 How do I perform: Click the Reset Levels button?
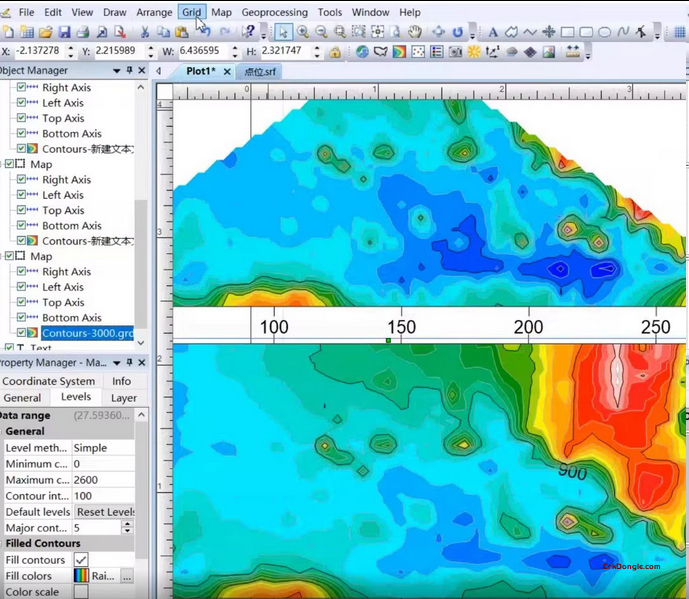tap(105, 512)
